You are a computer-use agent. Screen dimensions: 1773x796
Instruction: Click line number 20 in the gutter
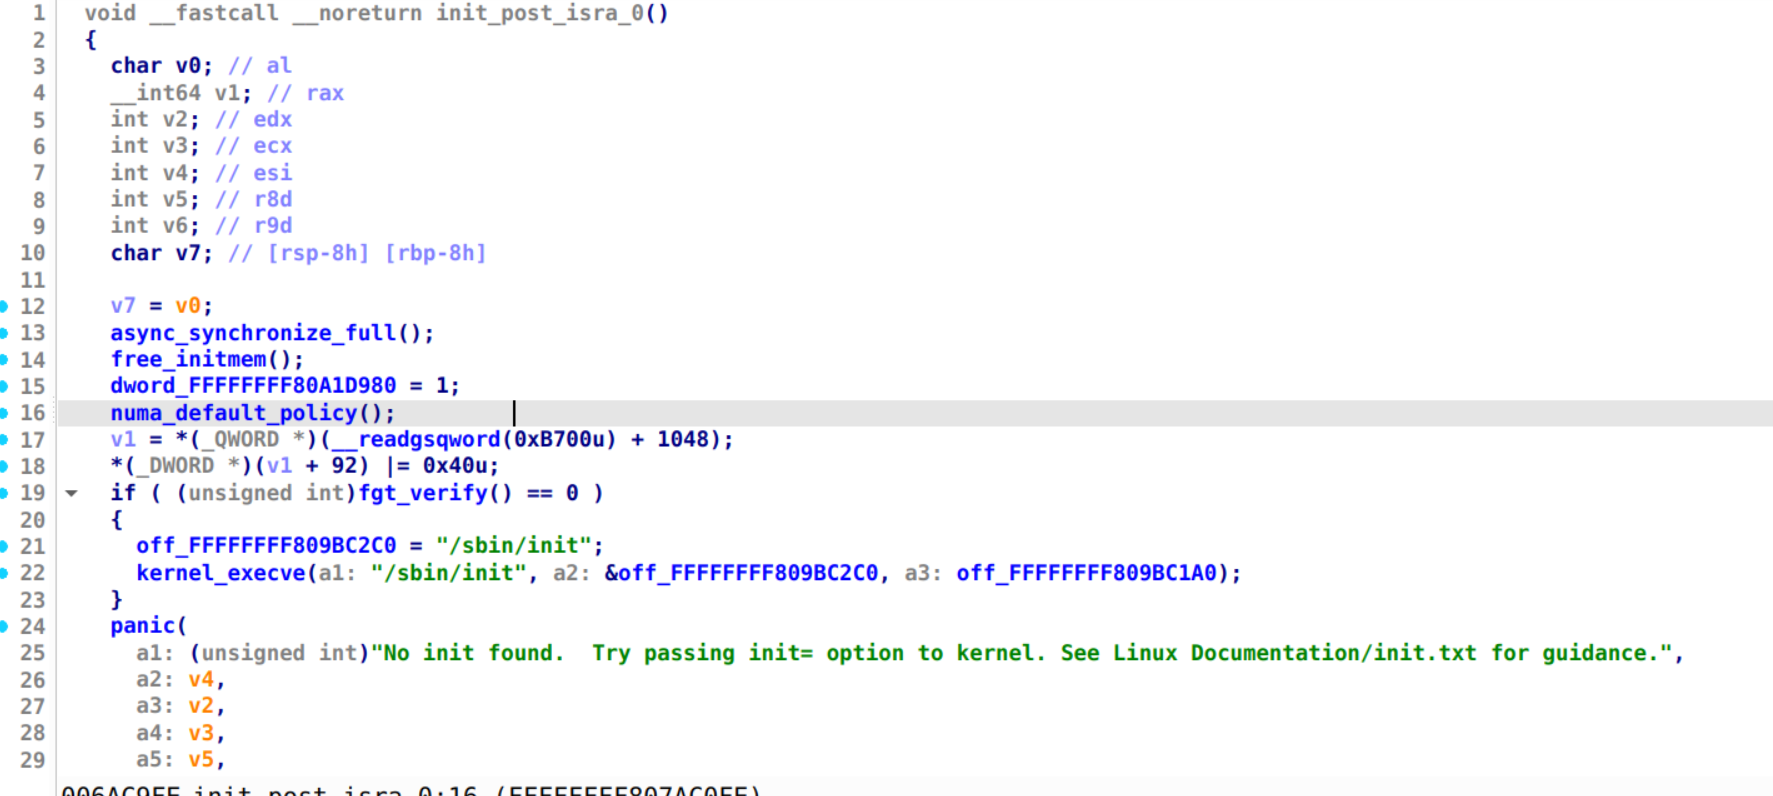tap(33, 520)
